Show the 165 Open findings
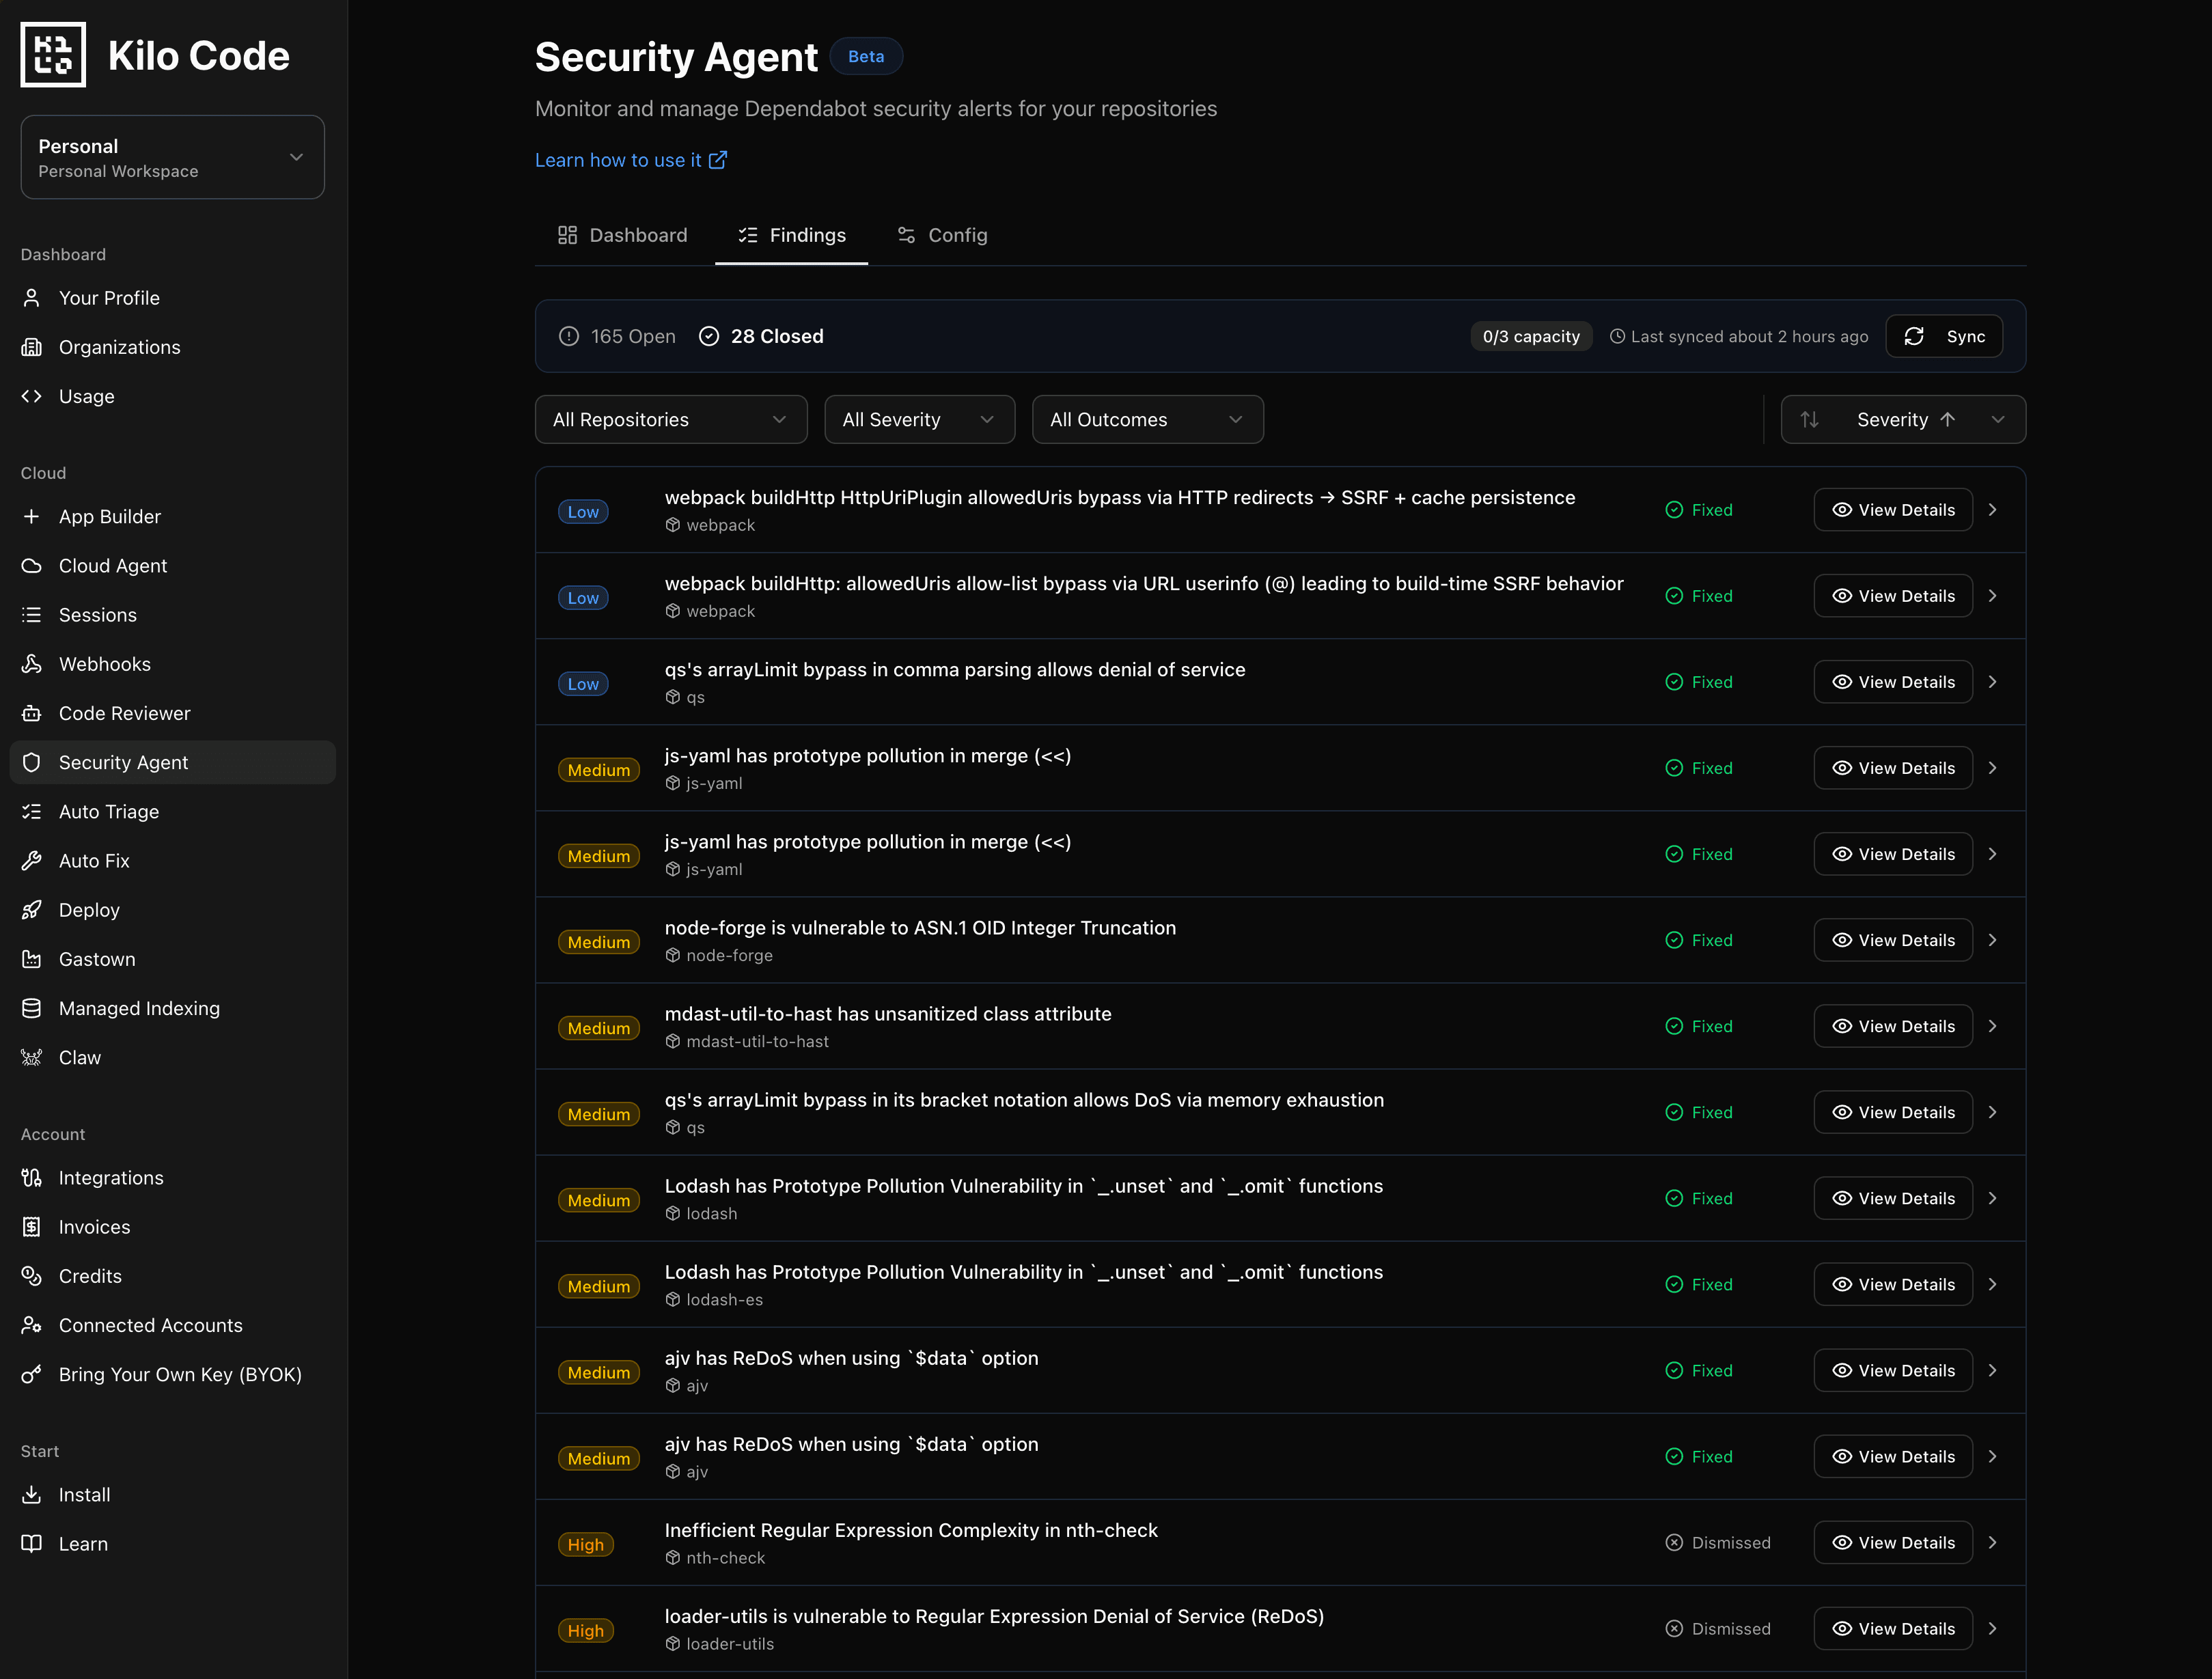The width and height of the screenshot is (2212, 1679). (617, 336)
